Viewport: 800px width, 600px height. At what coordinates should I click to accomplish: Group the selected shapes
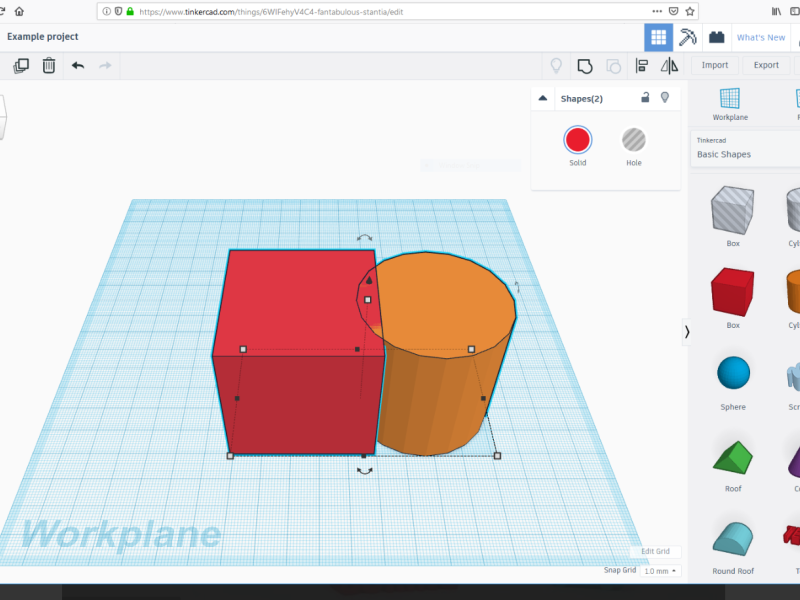pyautogui.click(x=585, y=65)
